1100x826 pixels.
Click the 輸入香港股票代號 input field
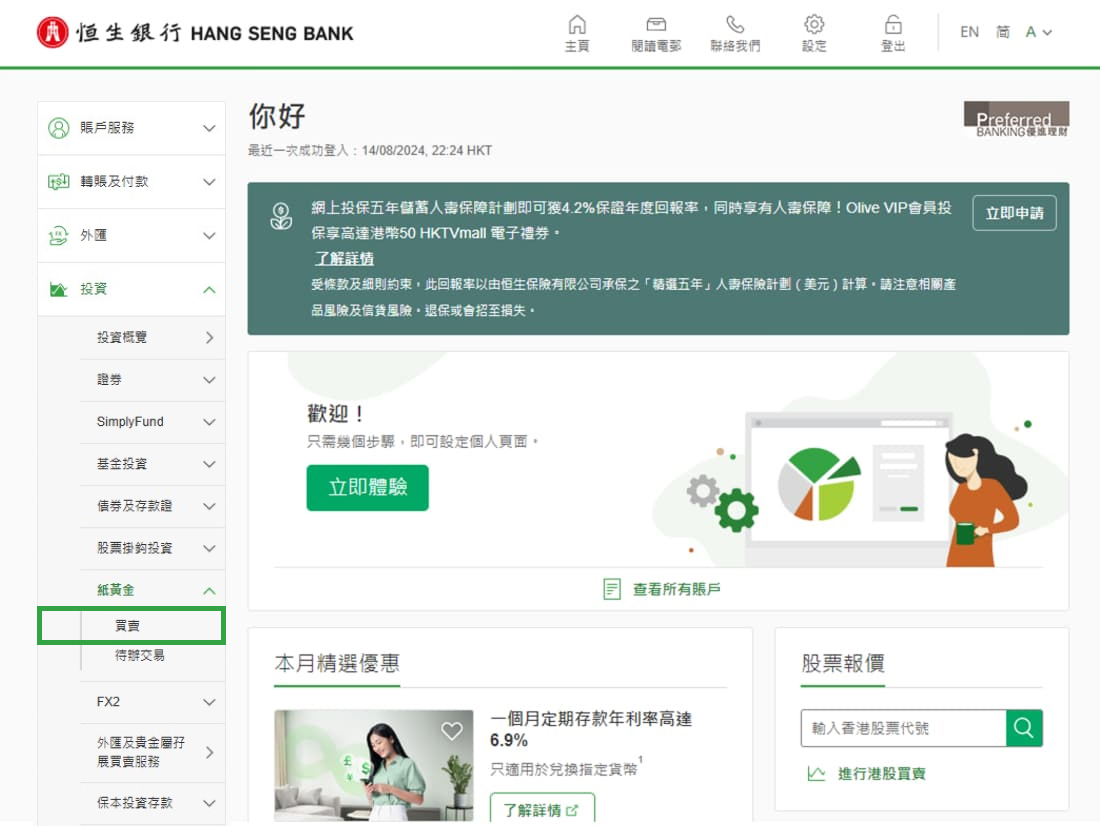(x=903, y=728)
